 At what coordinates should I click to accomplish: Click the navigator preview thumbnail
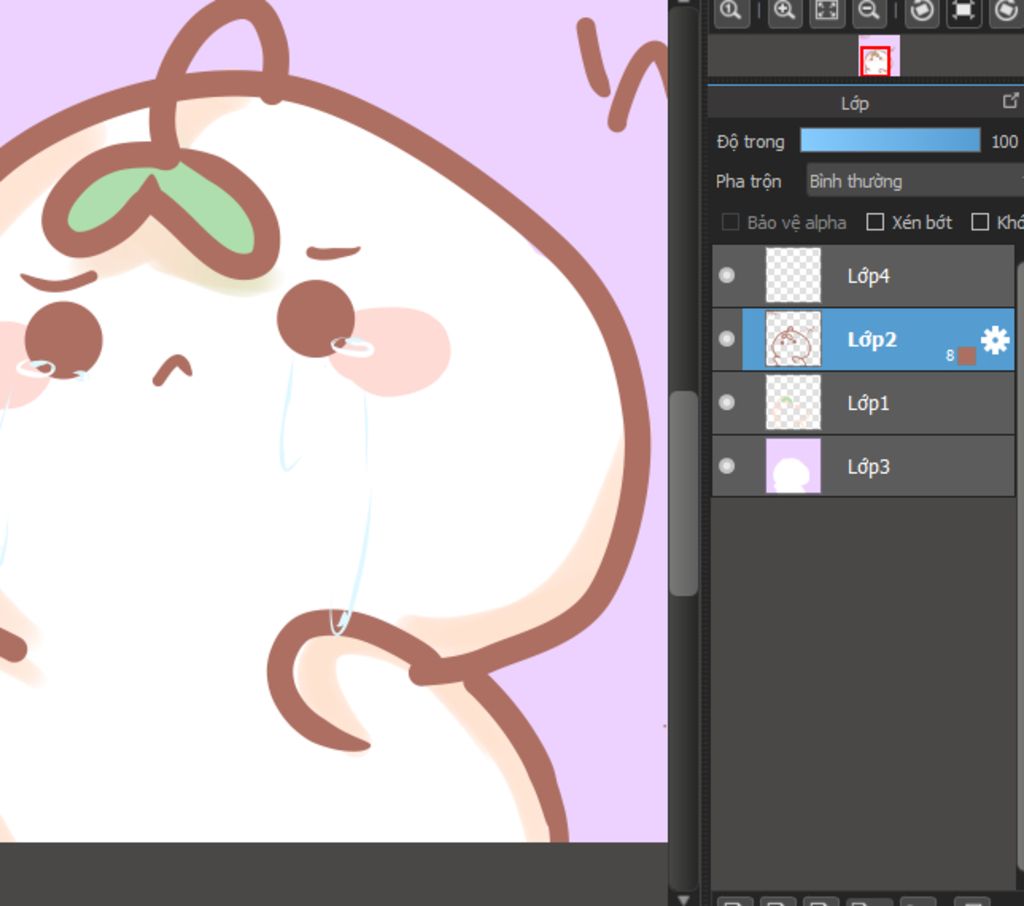pos(878,56)
